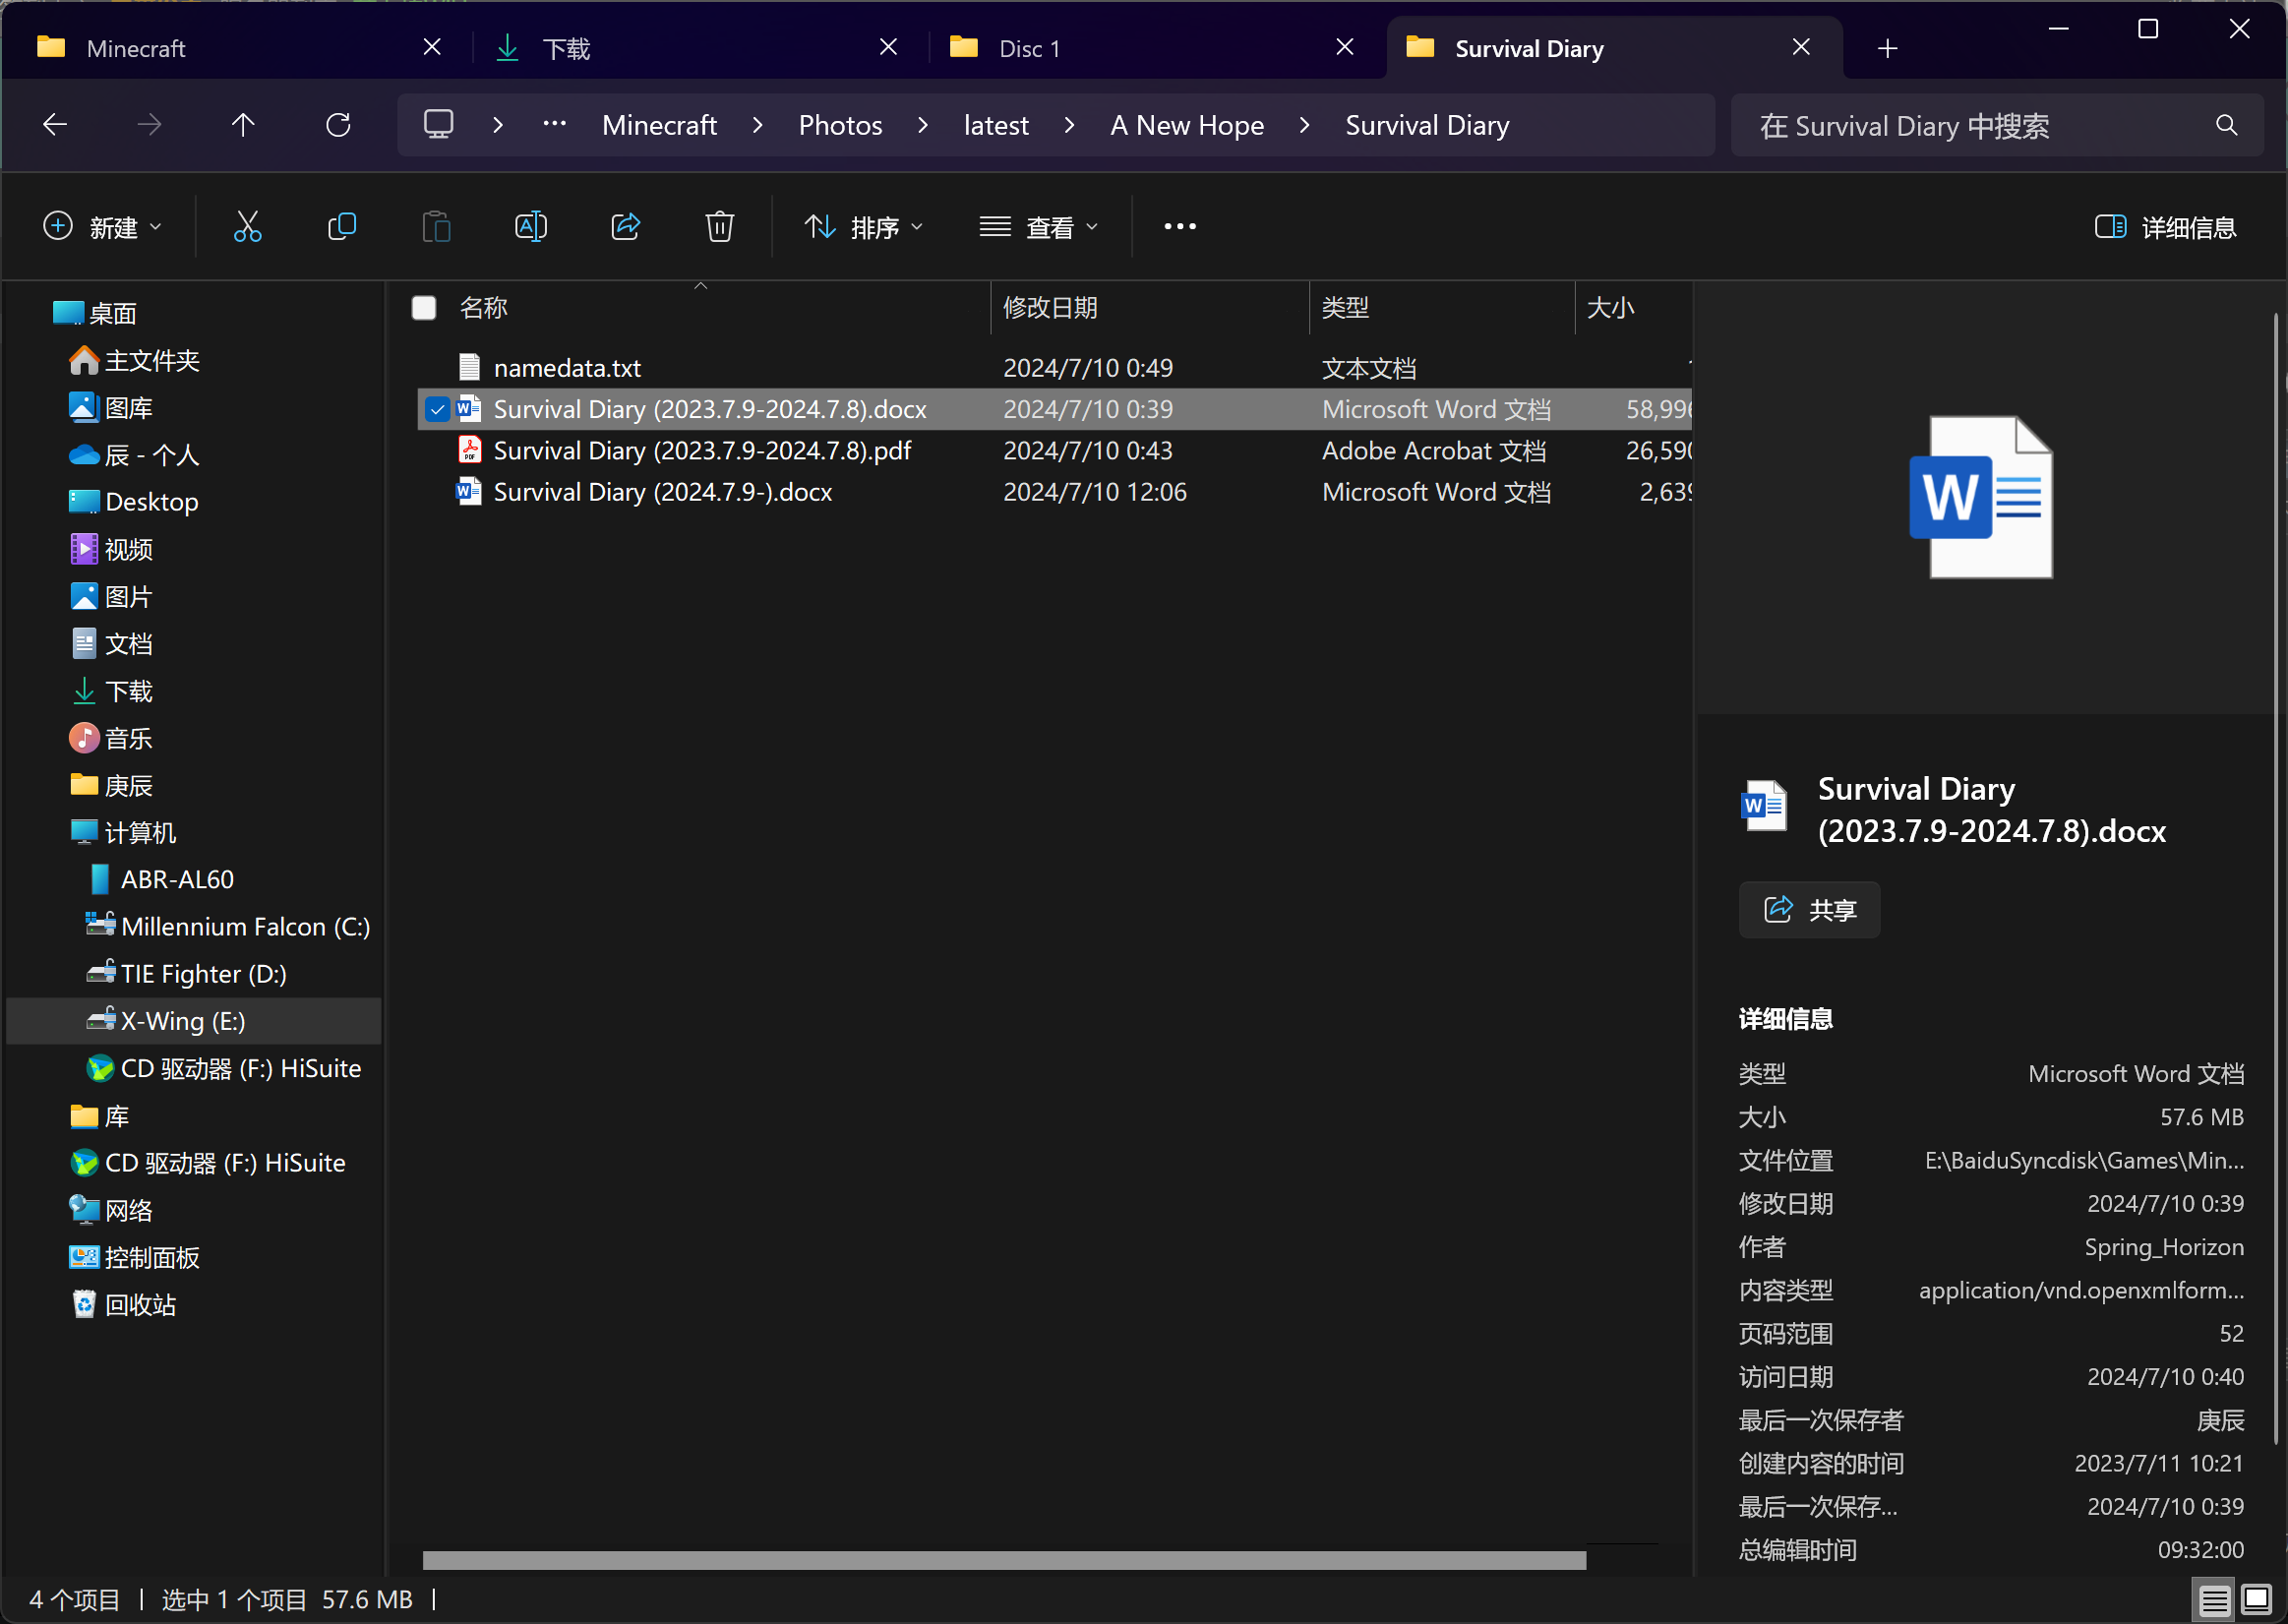
Task: Toggle the select-all checkbox beside 名称
Action: [424, 308]
